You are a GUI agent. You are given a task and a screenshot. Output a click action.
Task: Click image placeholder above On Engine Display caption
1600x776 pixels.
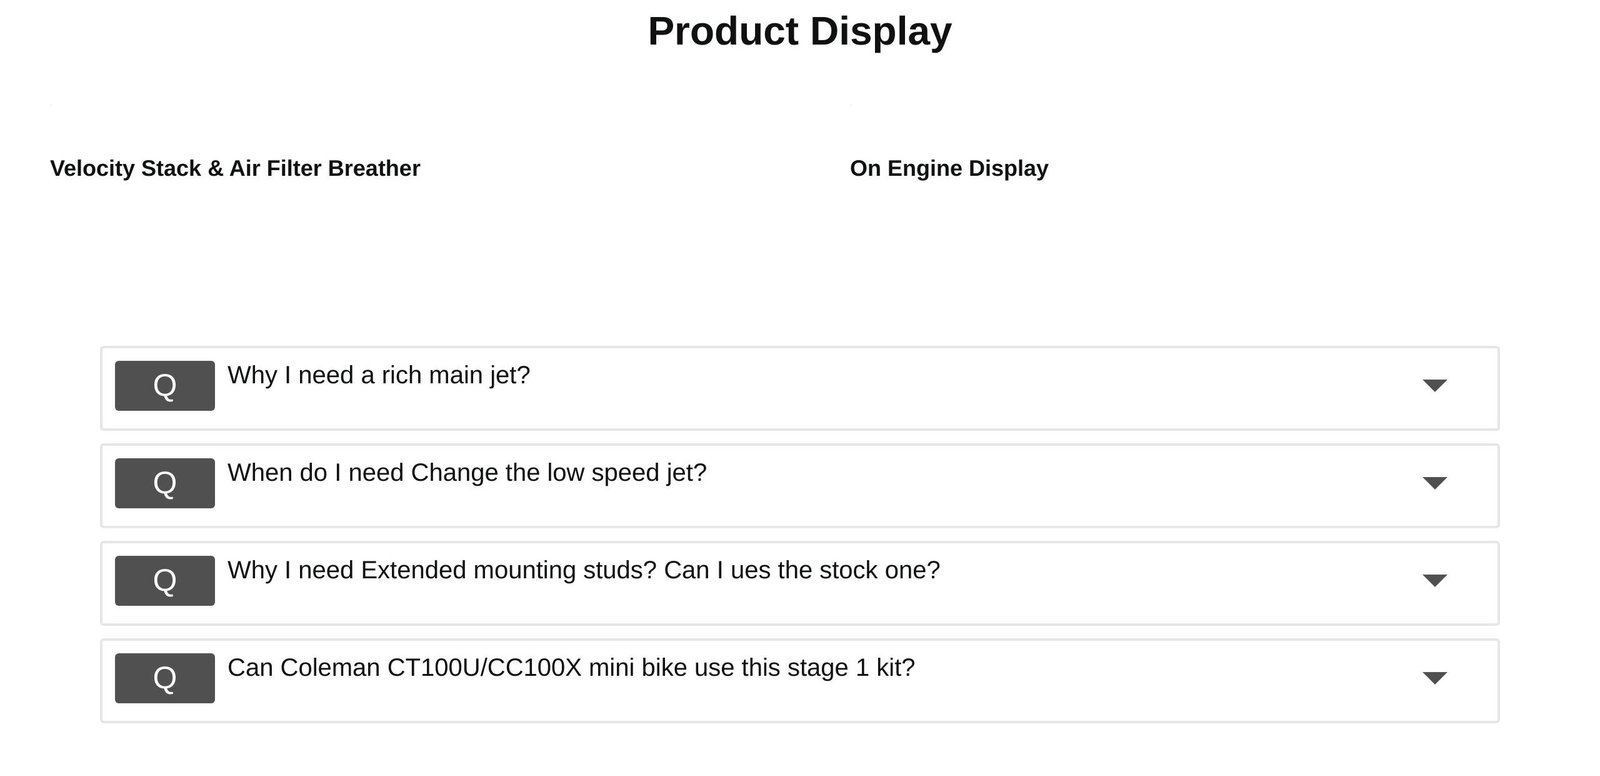click(x=852, y=105)
